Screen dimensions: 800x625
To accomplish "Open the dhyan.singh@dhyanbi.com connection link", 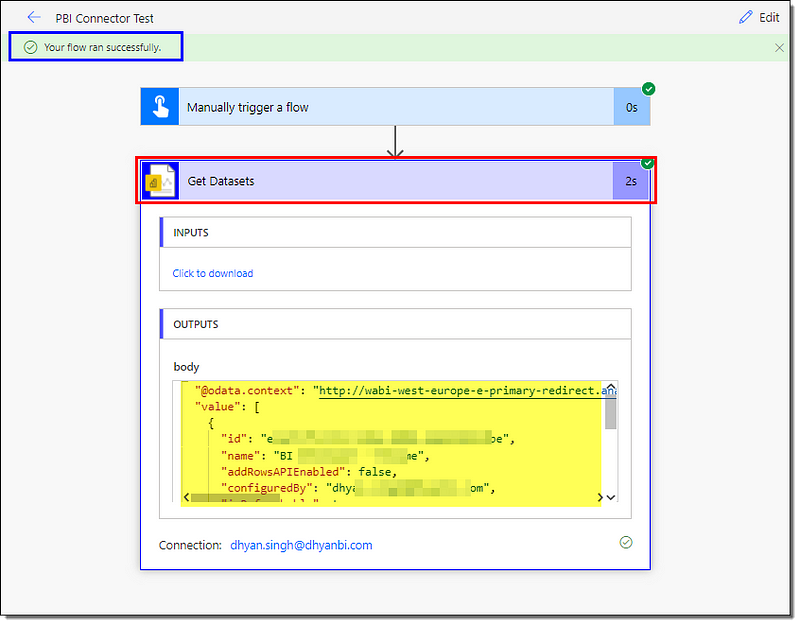I will click(x=301, y=545).
